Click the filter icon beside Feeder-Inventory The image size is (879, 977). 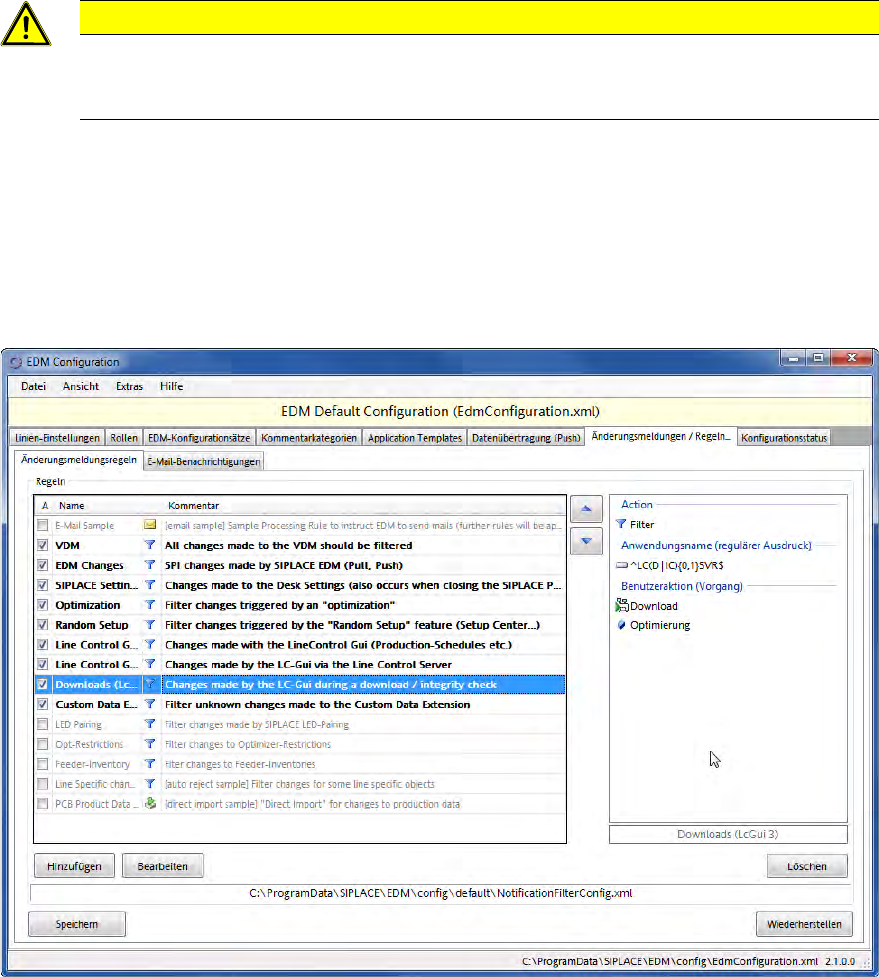(x=150, y=764)
